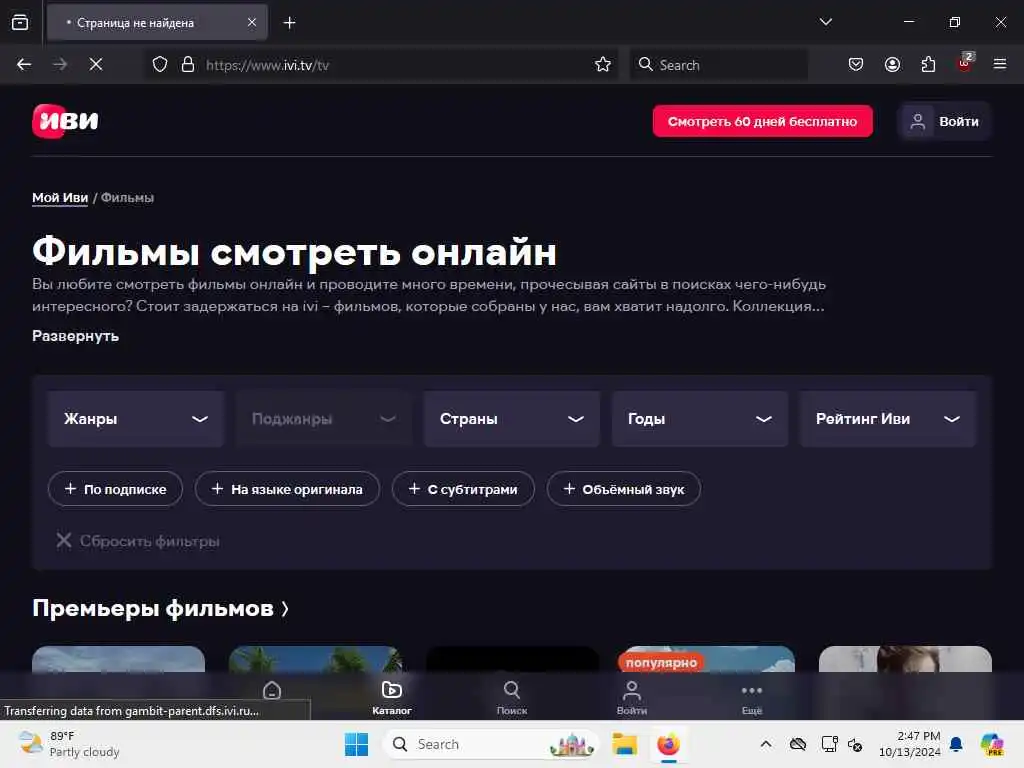The image size is (1024, 768).
Task: Toggle the С субтитрами filter
Action: [x=463, y=489]
